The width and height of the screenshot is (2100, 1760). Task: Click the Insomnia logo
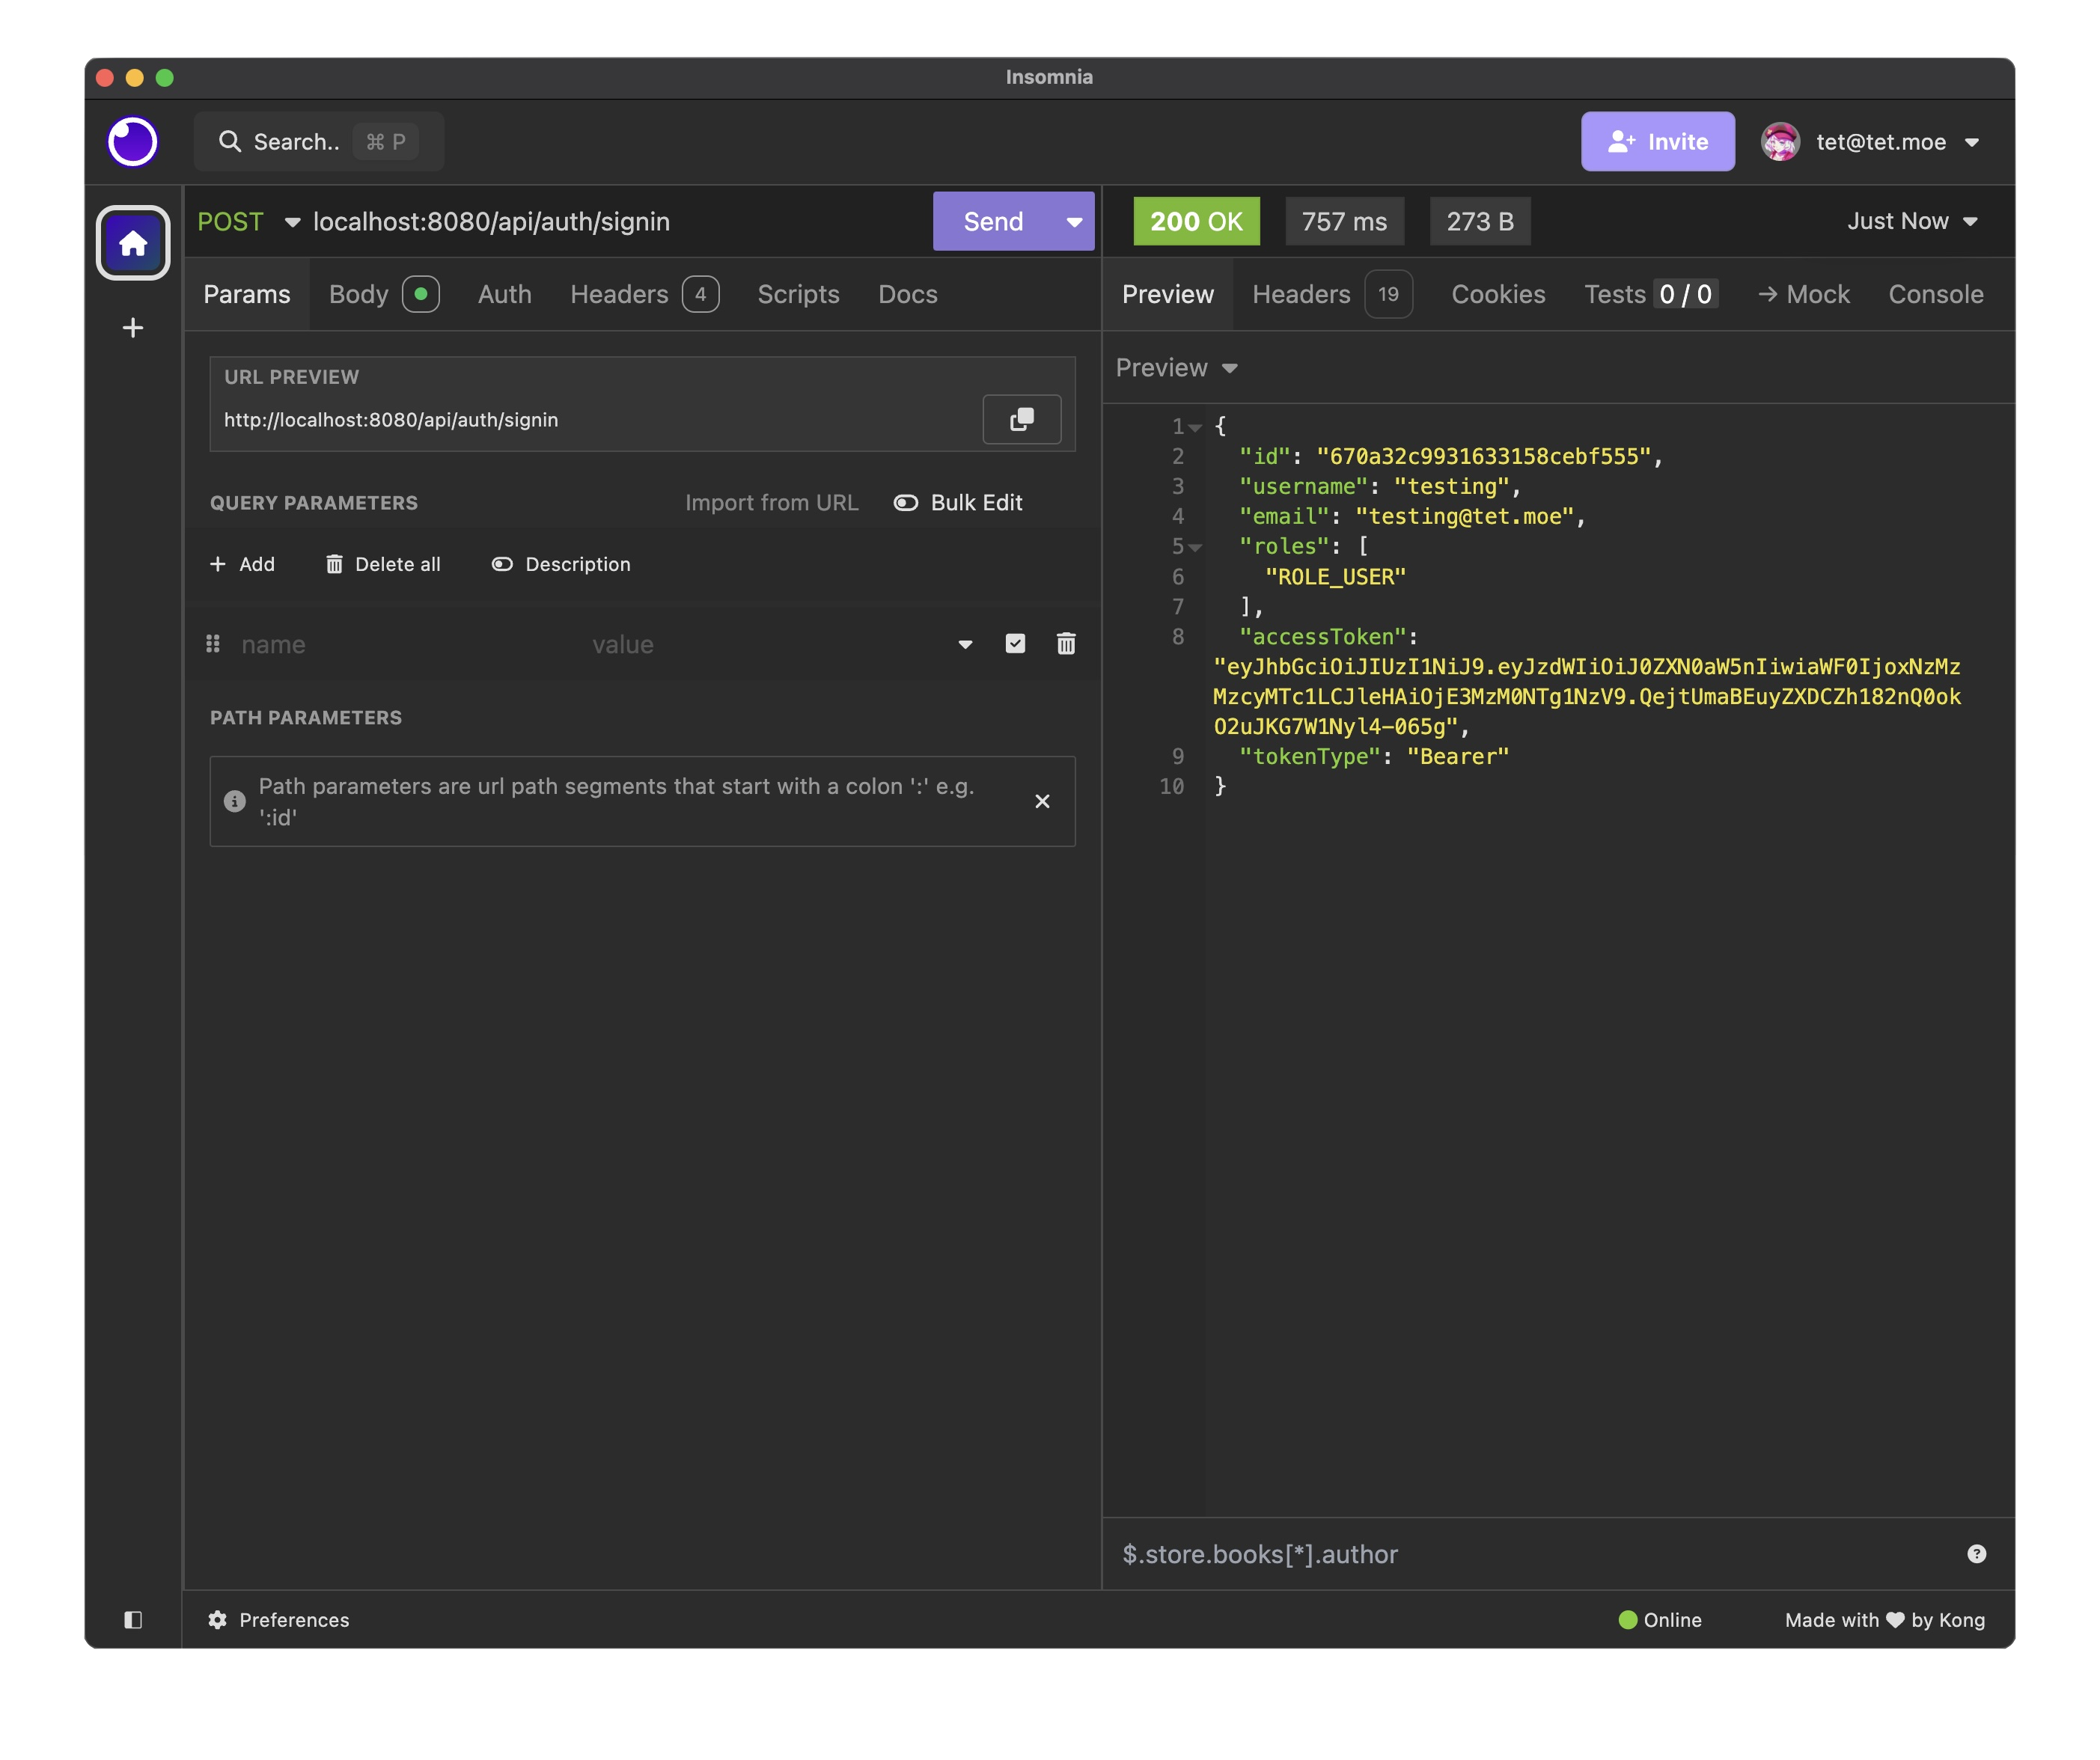(x=133, y=142)
